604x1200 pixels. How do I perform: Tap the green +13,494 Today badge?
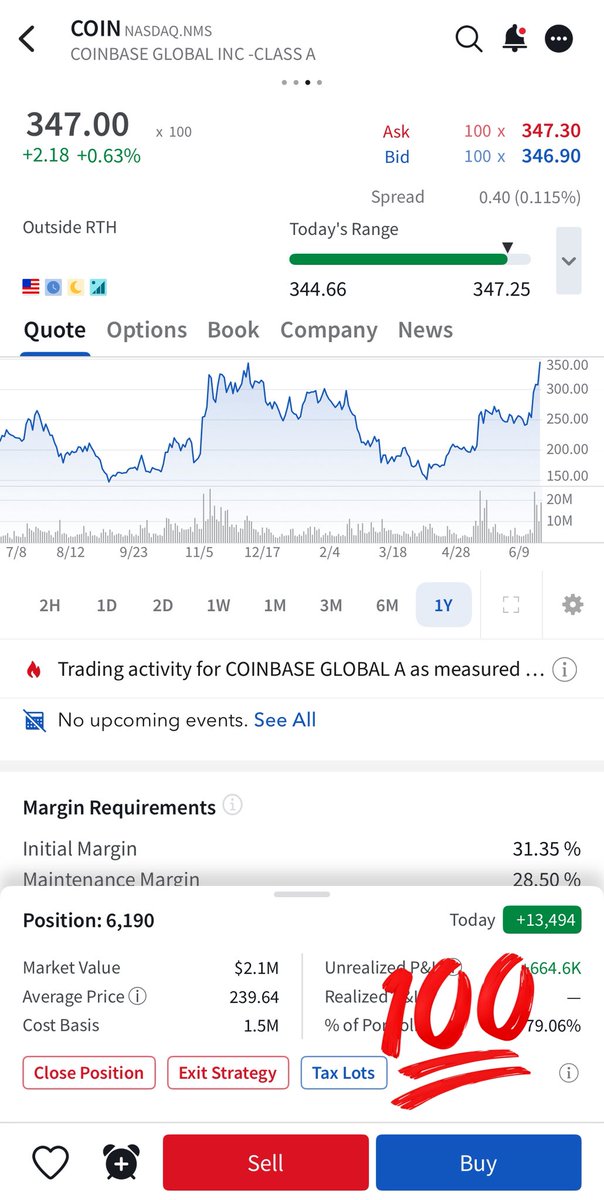coord(542,920)
